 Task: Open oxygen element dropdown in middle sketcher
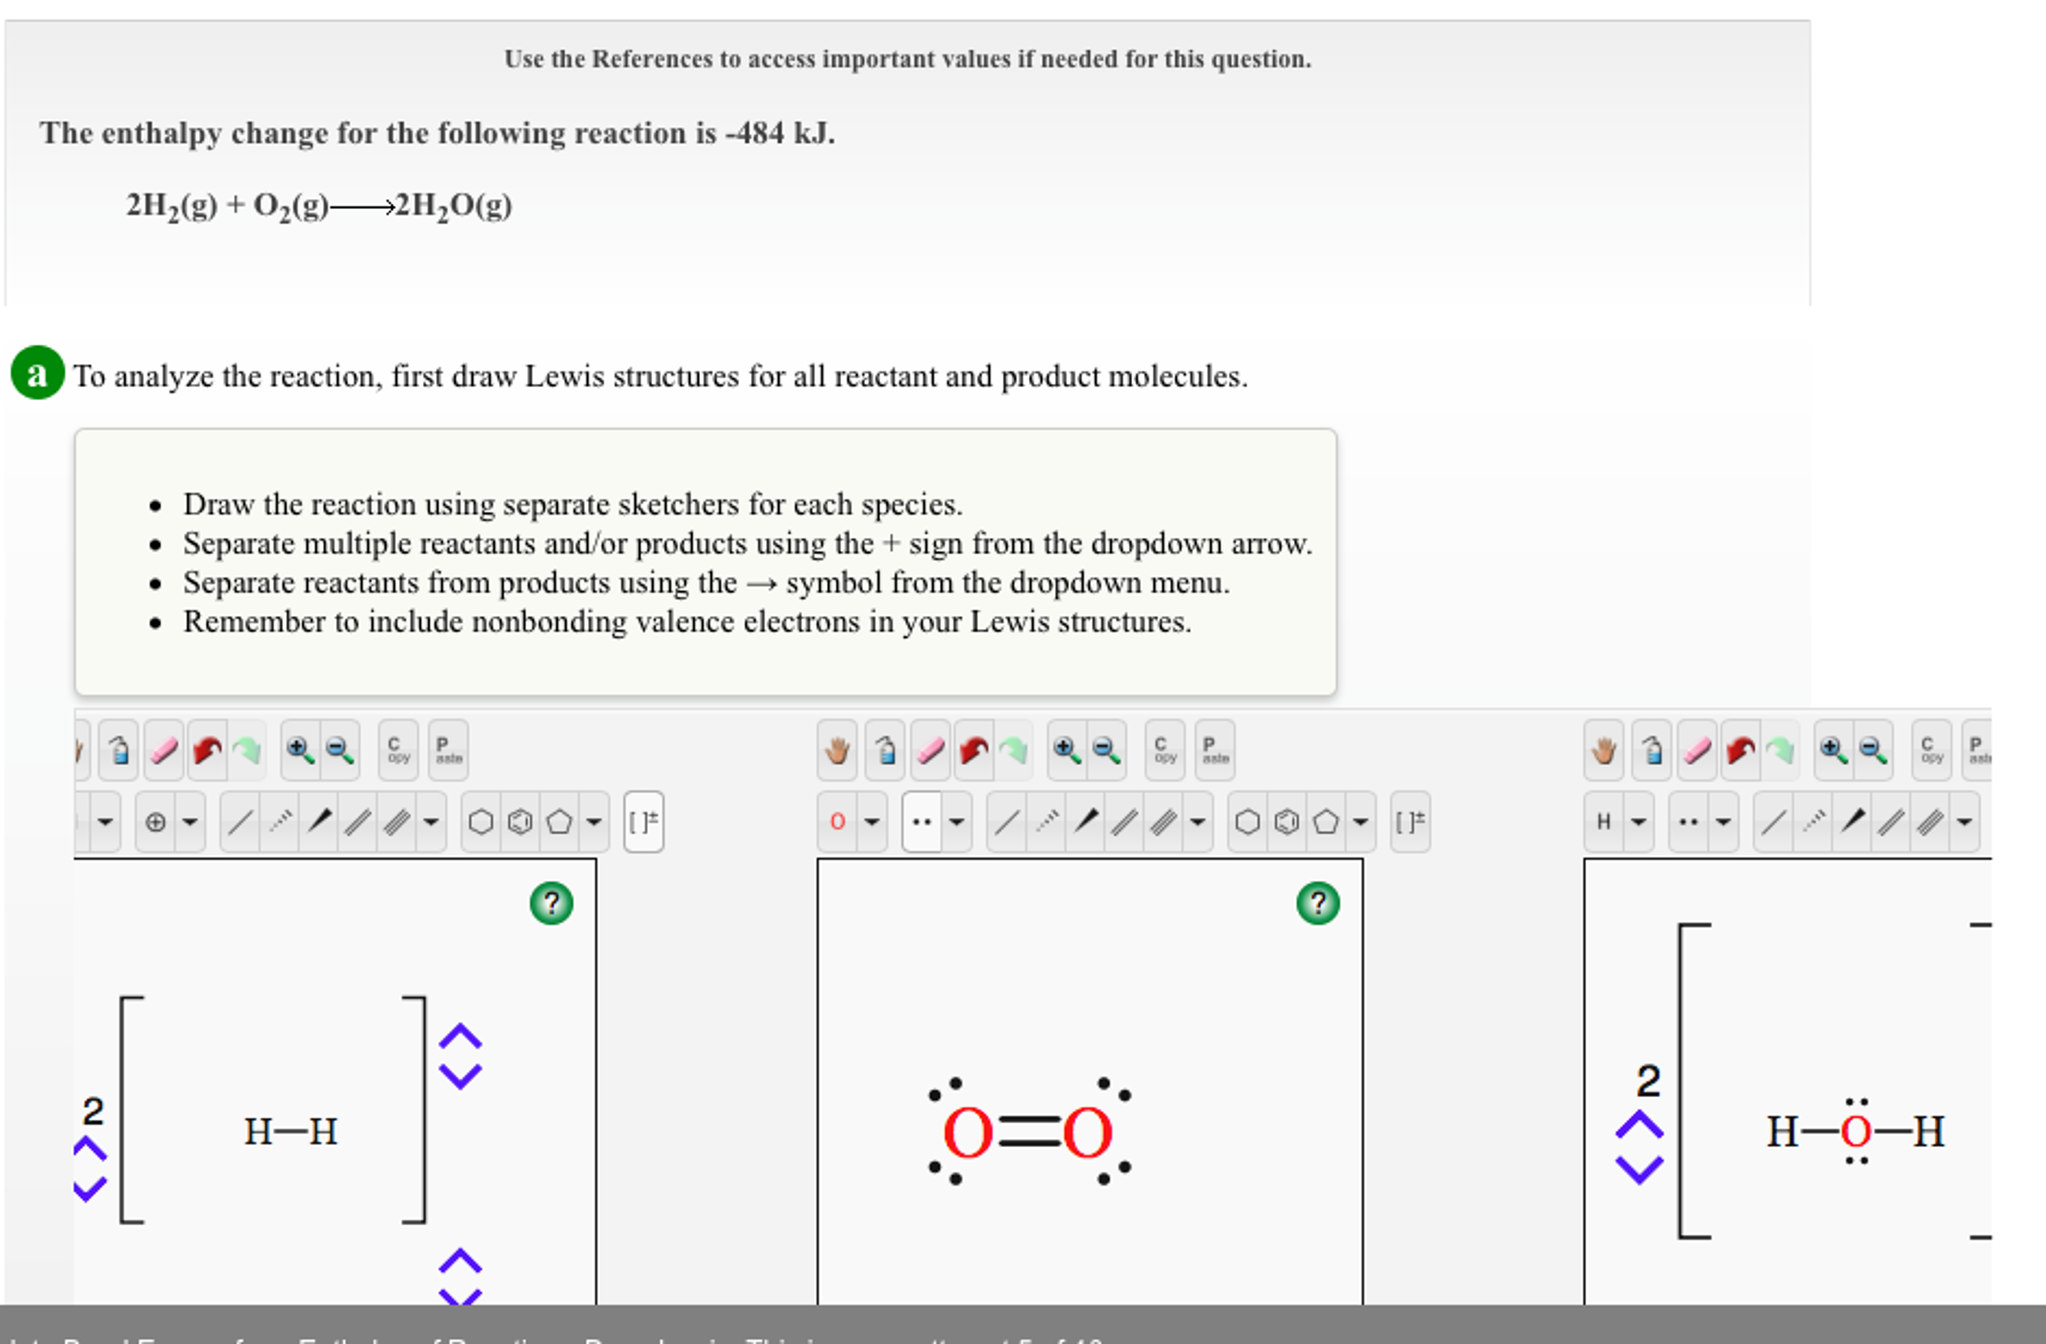point(871,822)
